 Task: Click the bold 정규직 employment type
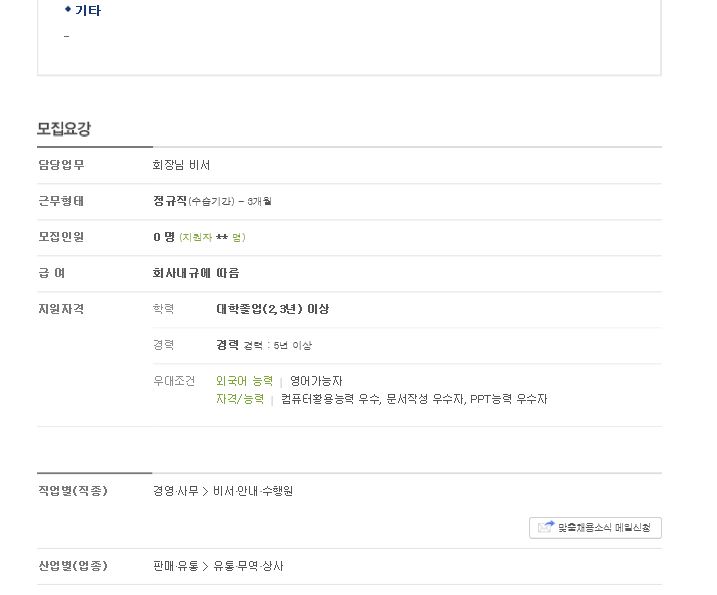click(x=170, y=201)
